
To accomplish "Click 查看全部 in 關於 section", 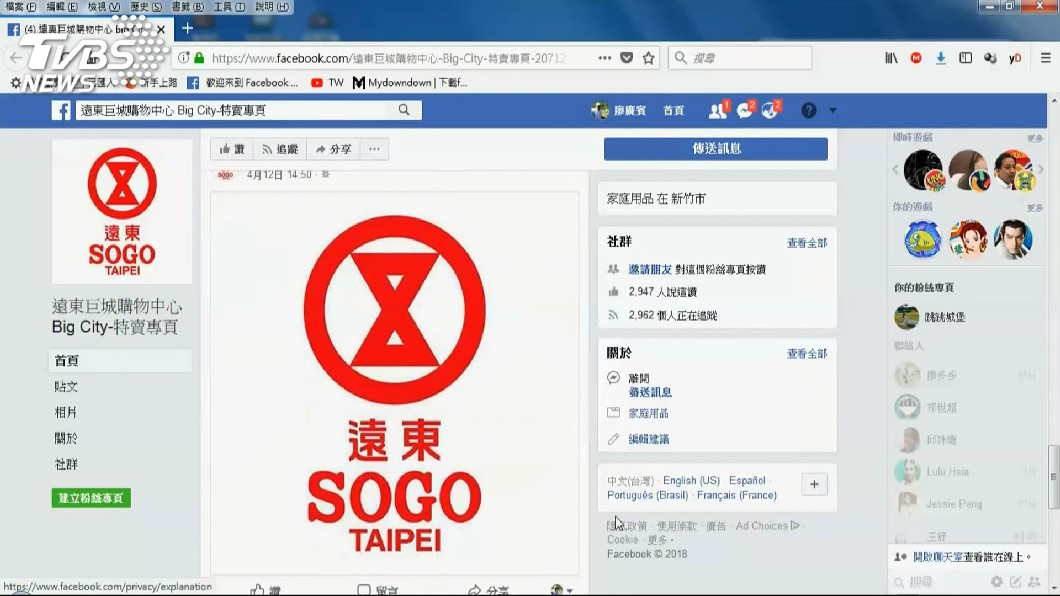I will pos(806,353).
